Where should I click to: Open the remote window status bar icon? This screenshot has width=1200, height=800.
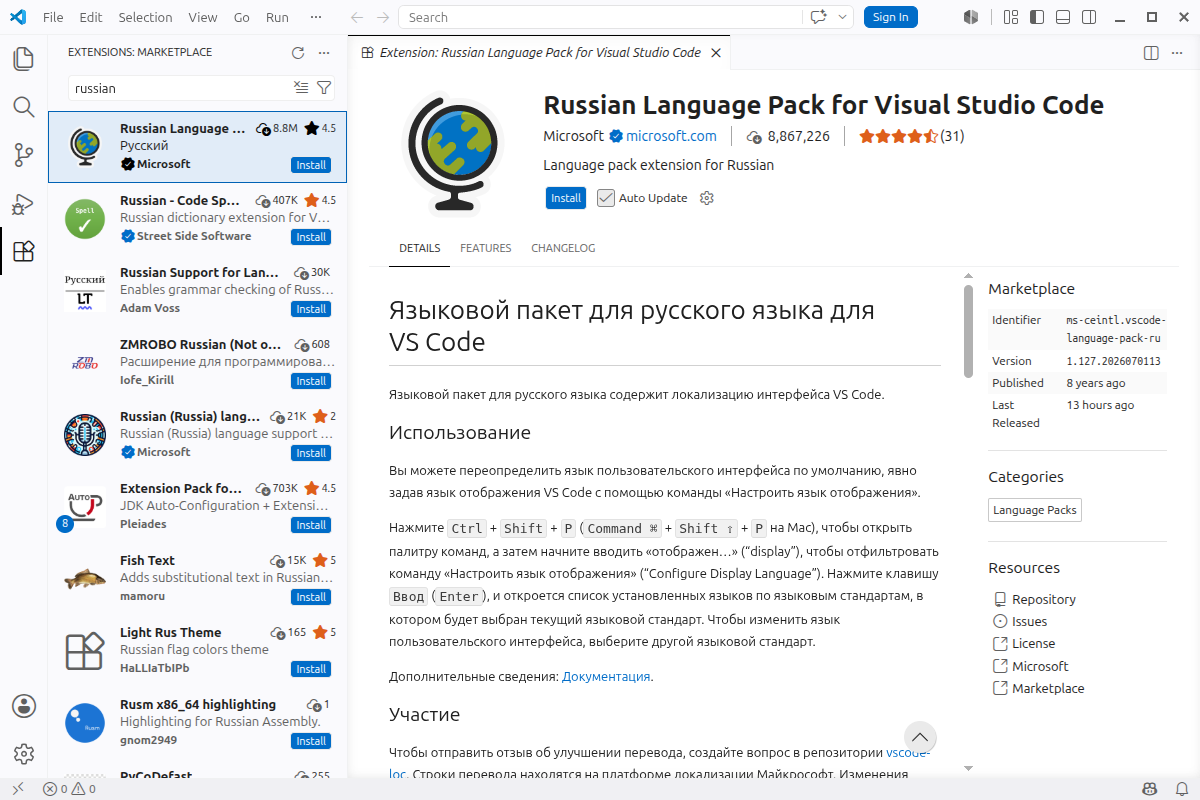click(x=17, y=789)
